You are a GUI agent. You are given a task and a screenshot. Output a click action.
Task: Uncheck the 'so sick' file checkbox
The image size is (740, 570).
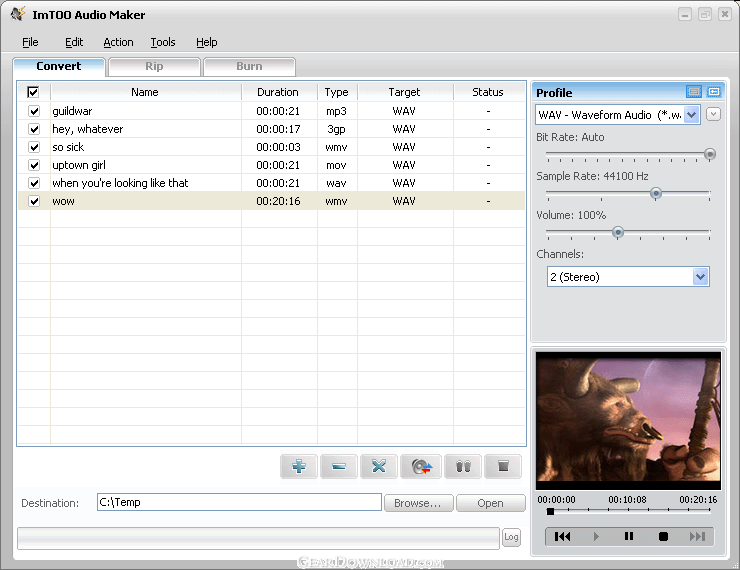(x=34, y=147)
